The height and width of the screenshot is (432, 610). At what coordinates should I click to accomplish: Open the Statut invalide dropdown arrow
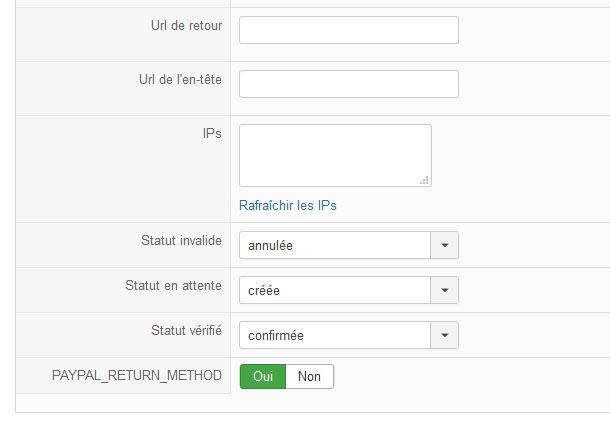(x=445, y=245)
